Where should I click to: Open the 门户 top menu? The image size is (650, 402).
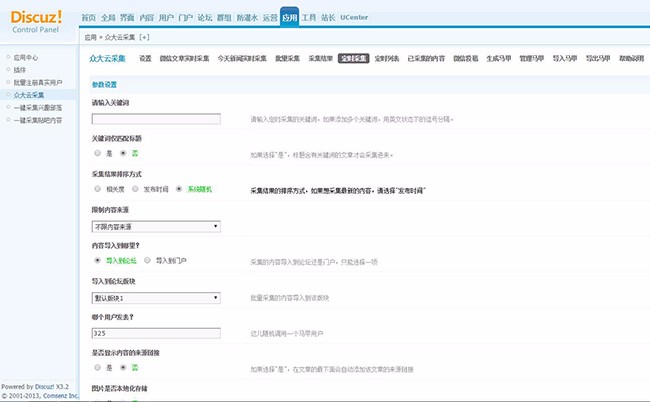pos(186,17)
